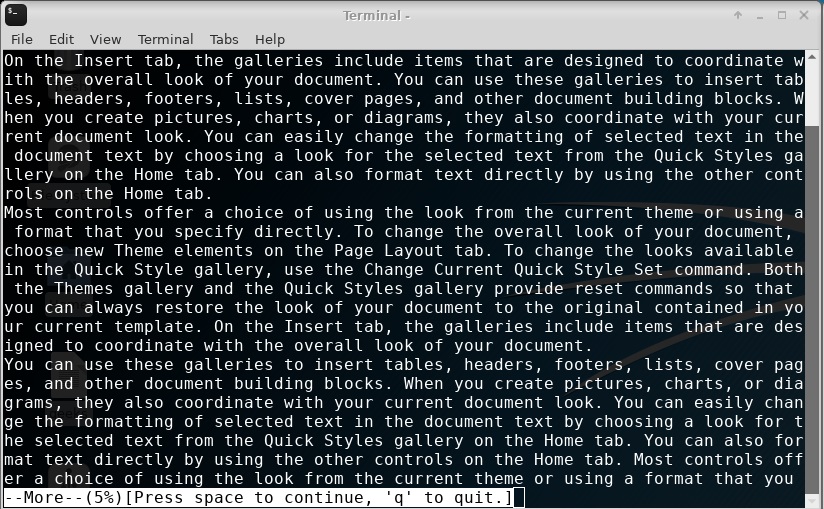Image resolution: width=824 pixels, height=509 pixels.
Task: Open the Help menu
Action: 270,39
